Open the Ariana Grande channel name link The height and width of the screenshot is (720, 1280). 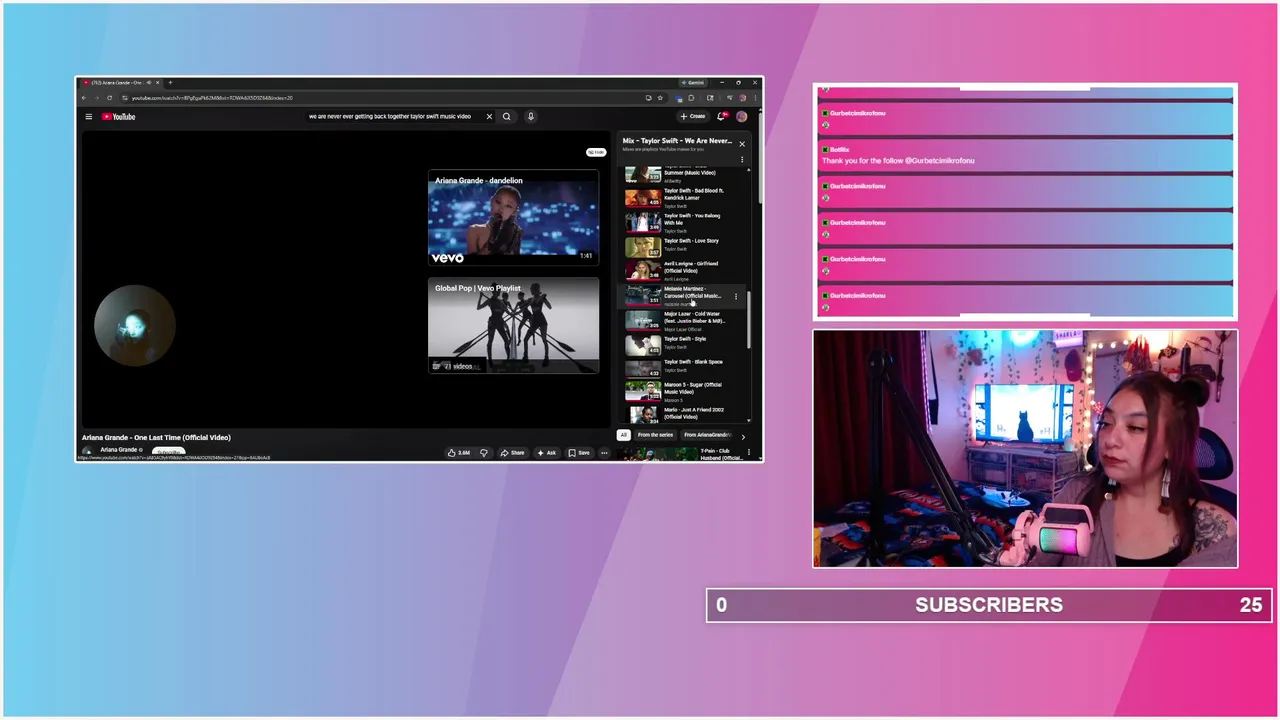tap(119, 450)
